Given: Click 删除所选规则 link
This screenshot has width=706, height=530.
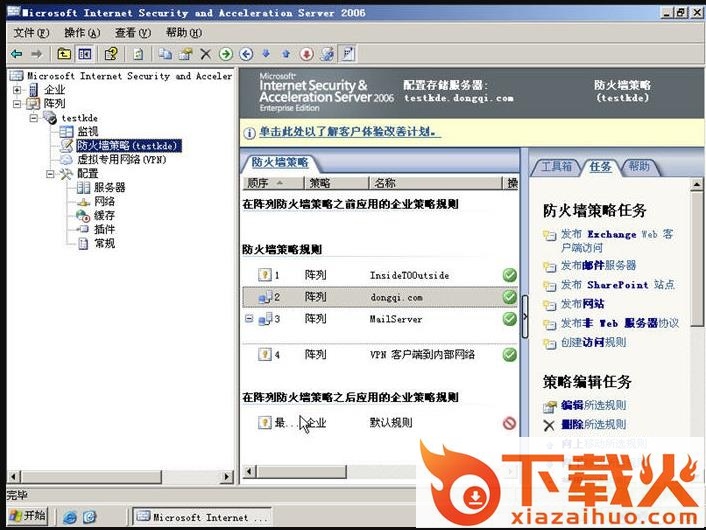Looking at the screenshot, I should [593, 424].
